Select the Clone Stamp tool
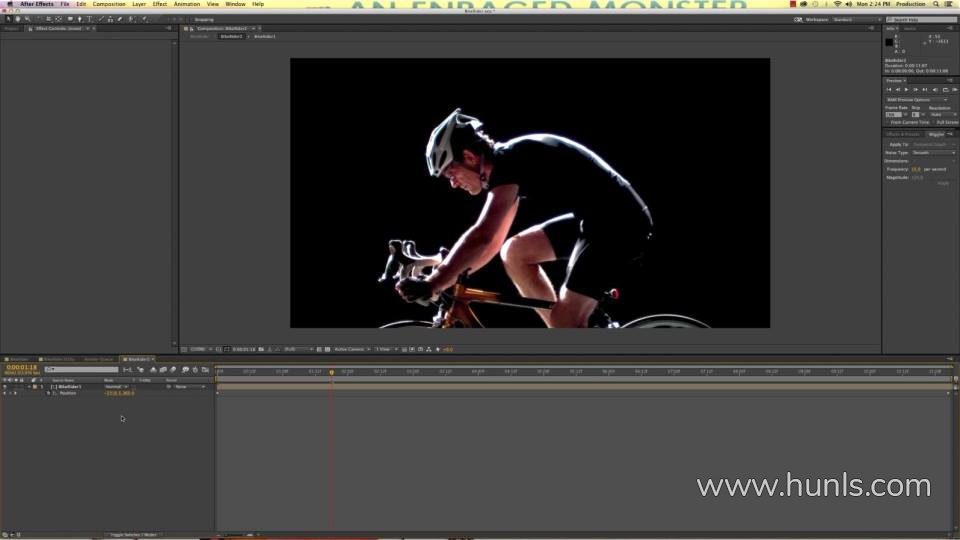 click(x=111, y=19)
